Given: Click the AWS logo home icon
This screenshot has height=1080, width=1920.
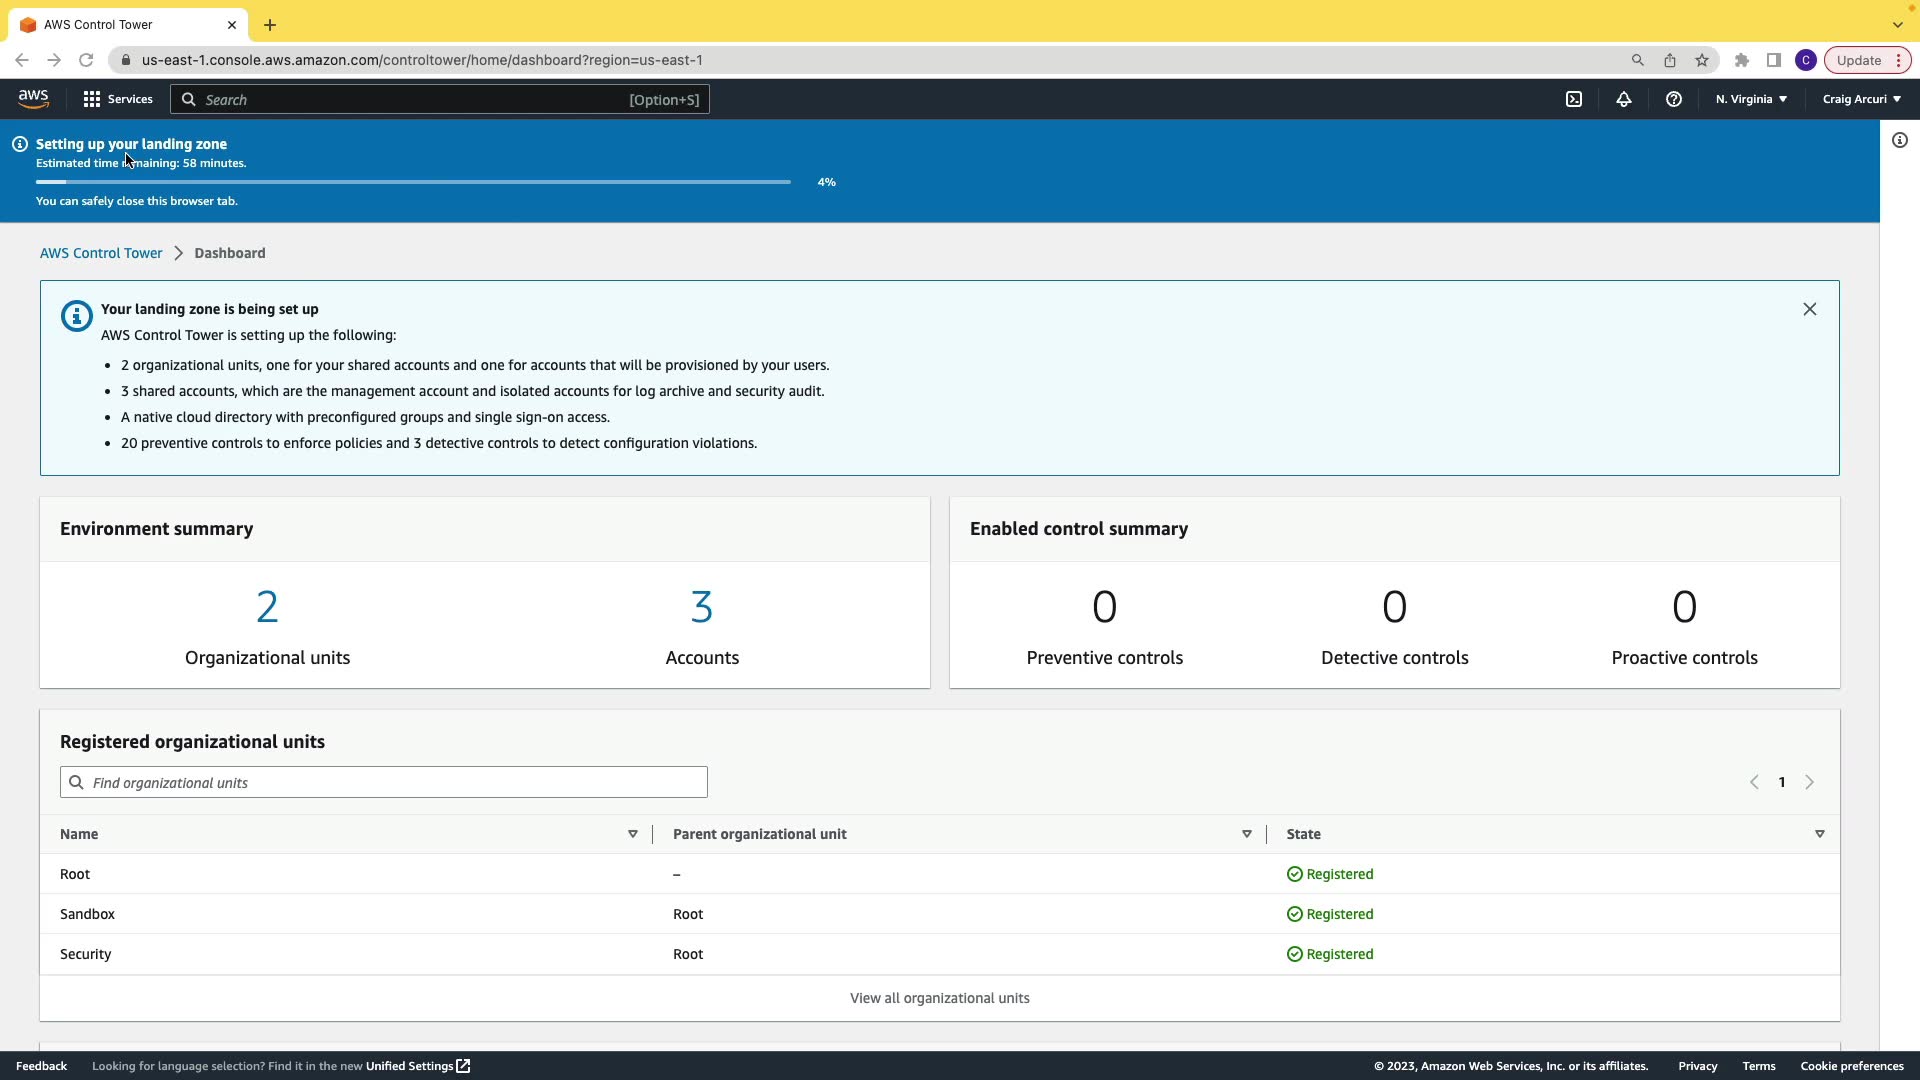Looking at the screenshot, I should tap(33, 99).
